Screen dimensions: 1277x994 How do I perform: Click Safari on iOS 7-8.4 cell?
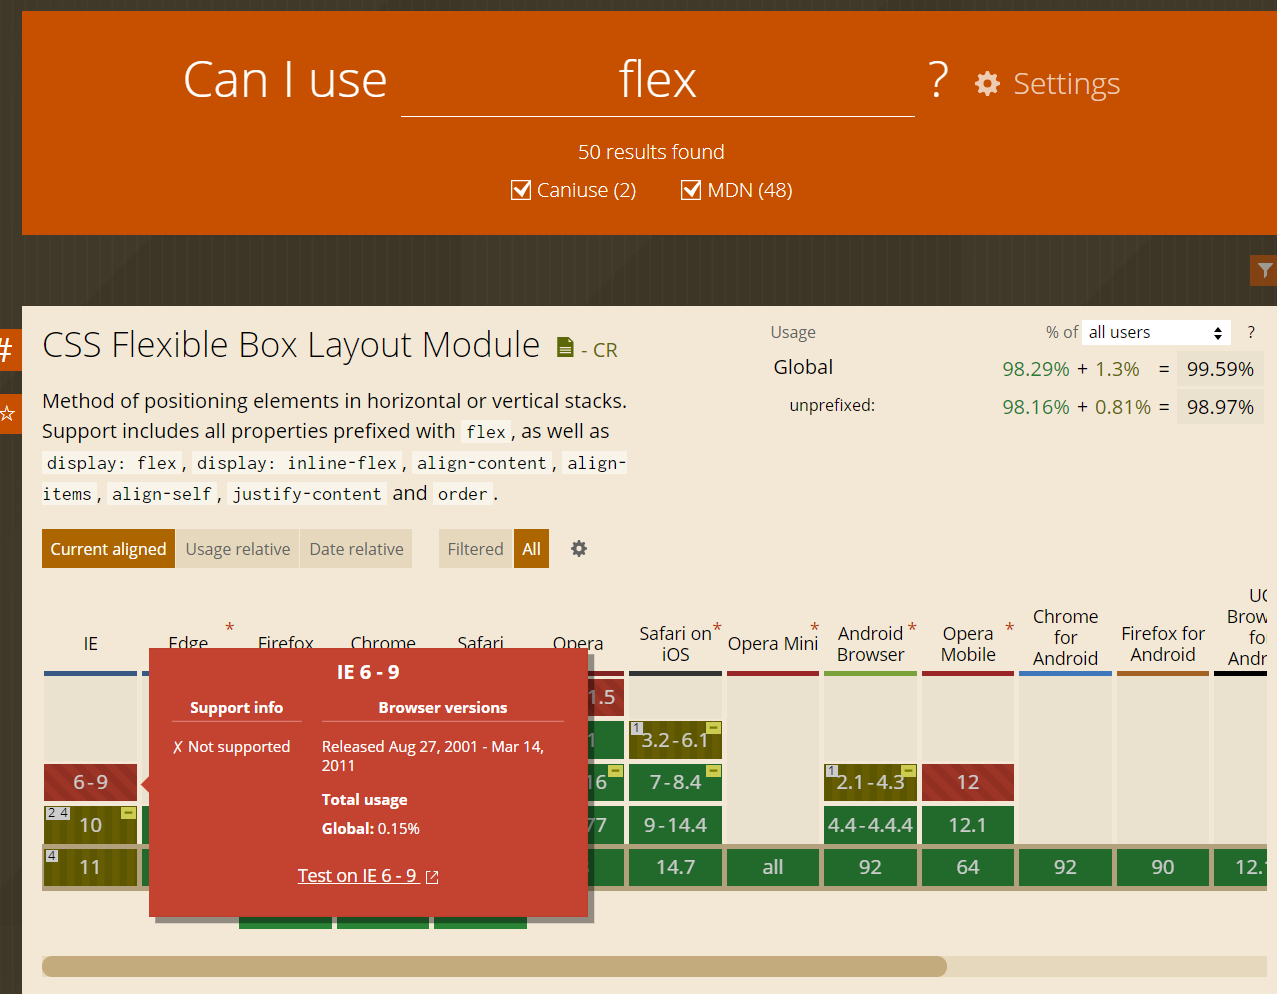click(675, 782)
